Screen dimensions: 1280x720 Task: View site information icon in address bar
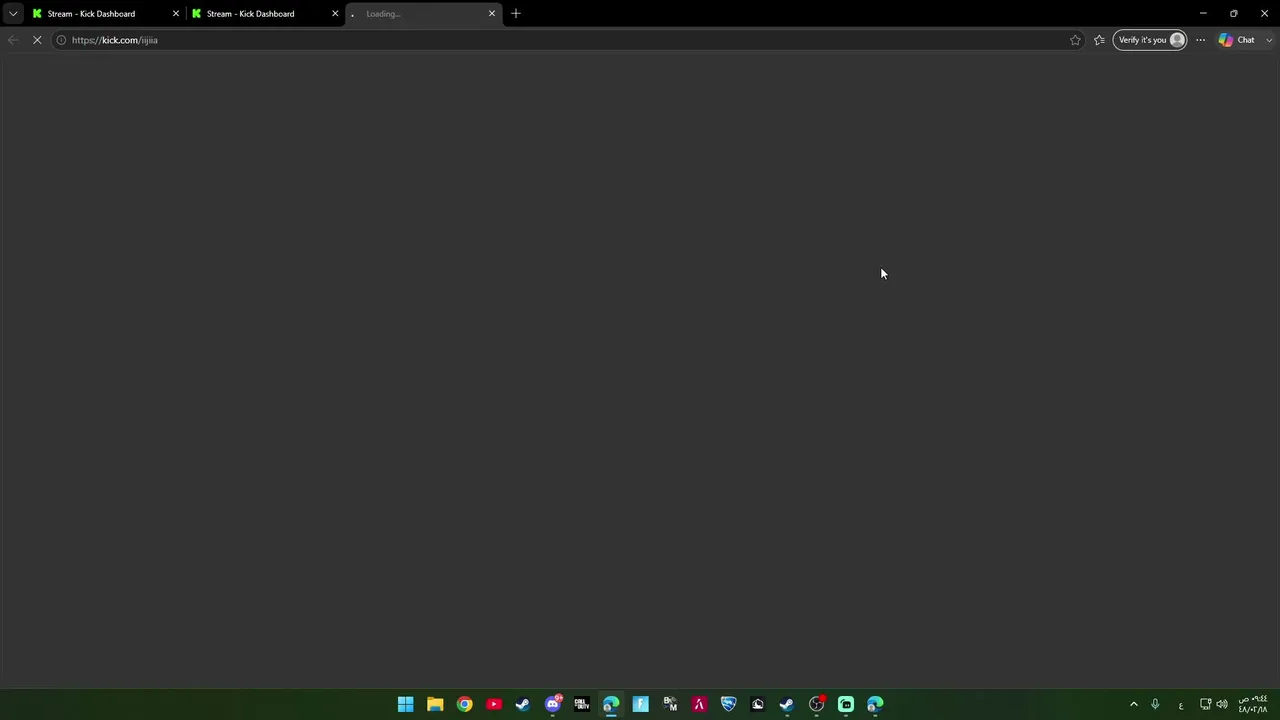pyautogui.click(x=61, y=40)
